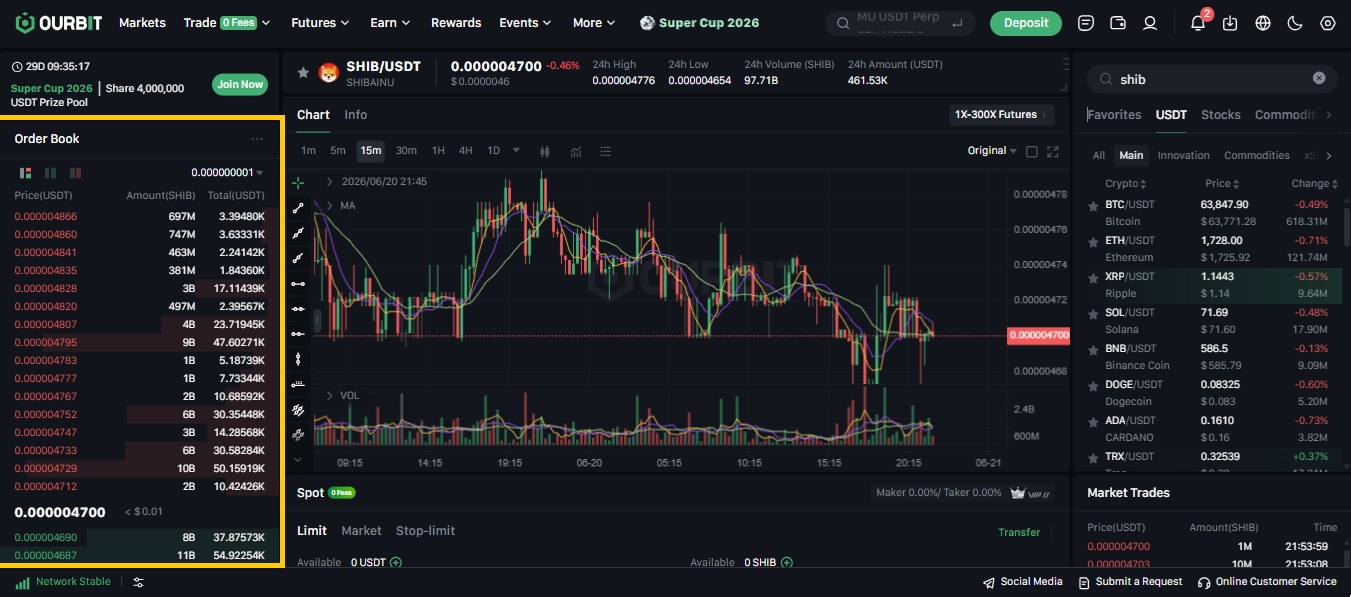The width and height of the screenshot is (1351, 597).
Task: Open the Earn dropdown menu
Action: (390, 22)
